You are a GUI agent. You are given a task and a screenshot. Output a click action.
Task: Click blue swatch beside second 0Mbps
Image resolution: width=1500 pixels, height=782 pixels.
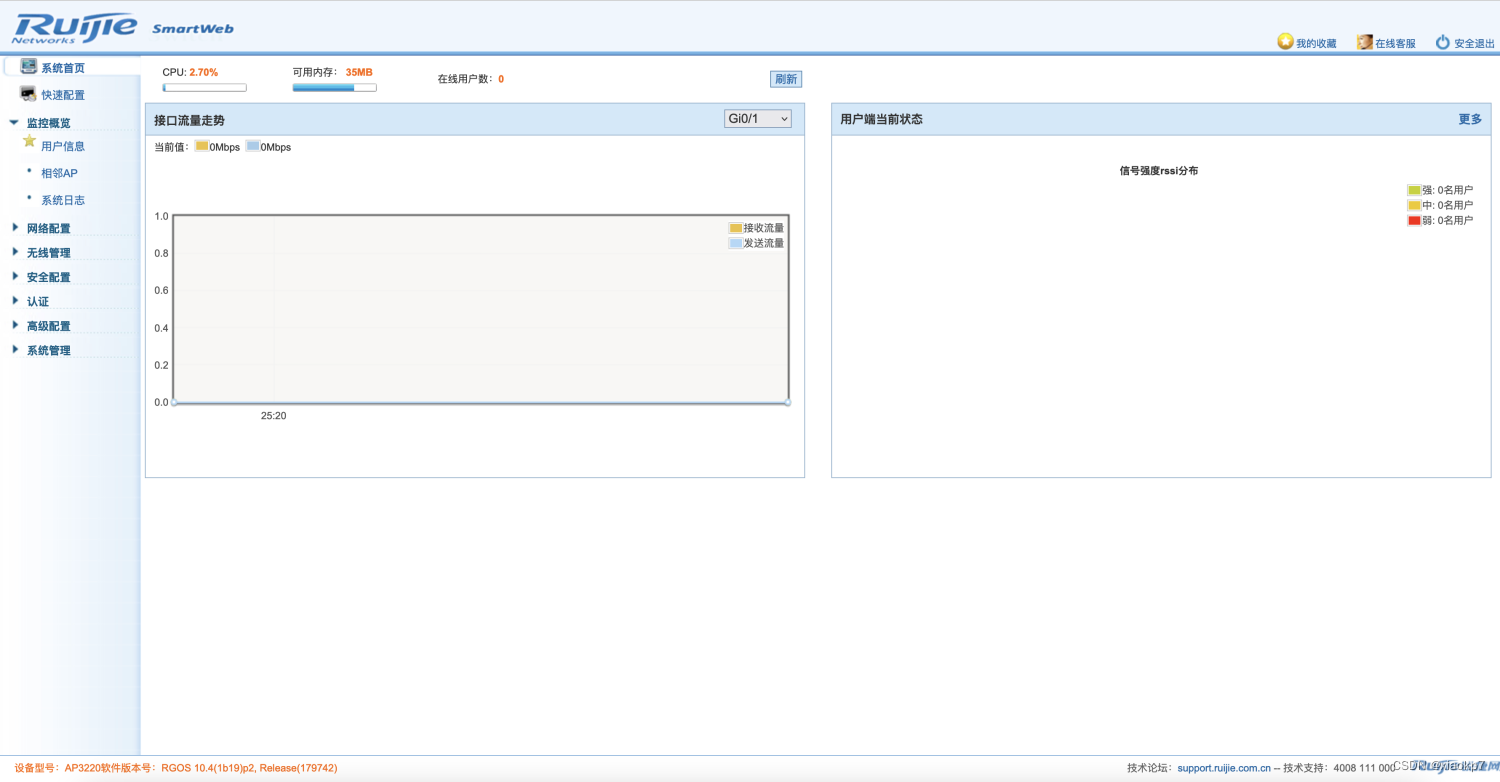pos(253,146)
